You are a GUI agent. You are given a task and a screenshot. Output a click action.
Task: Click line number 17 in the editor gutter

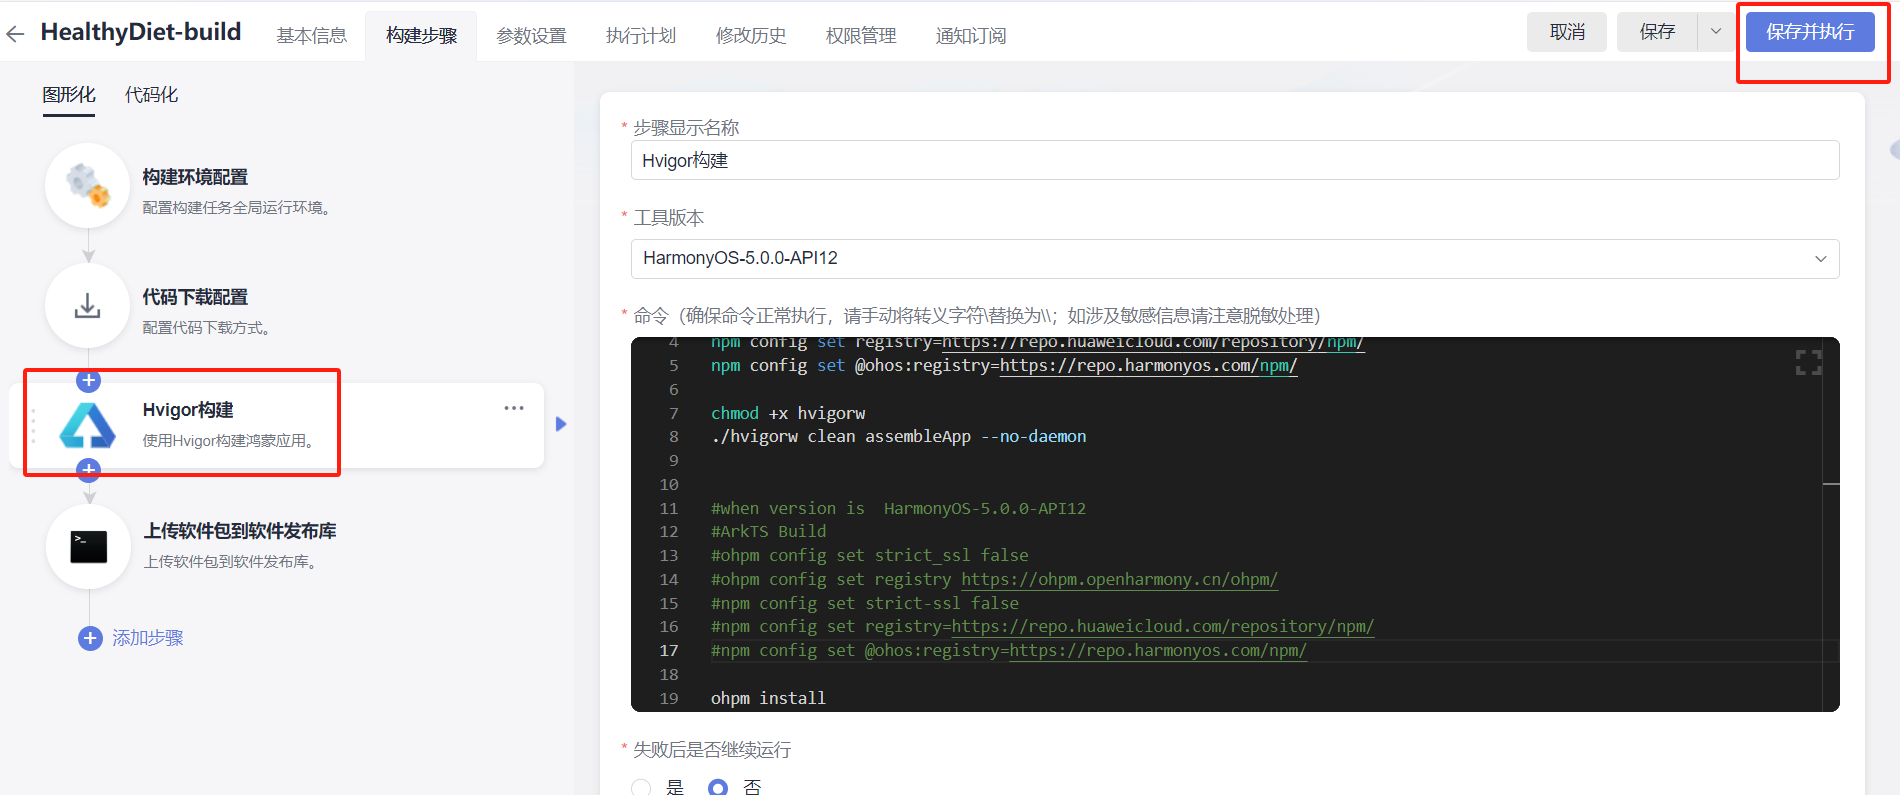pos(669,651)
